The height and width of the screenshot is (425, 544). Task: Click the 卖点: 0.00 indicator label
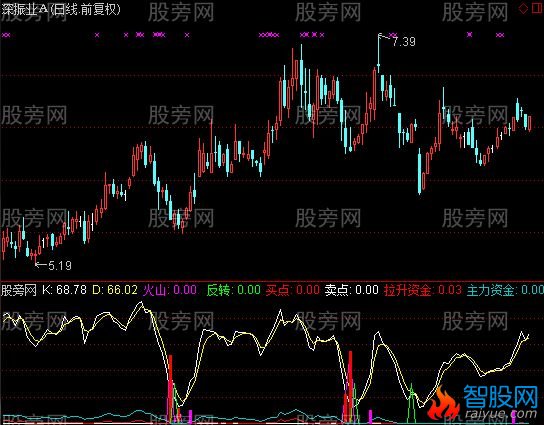tap(351, 289)
